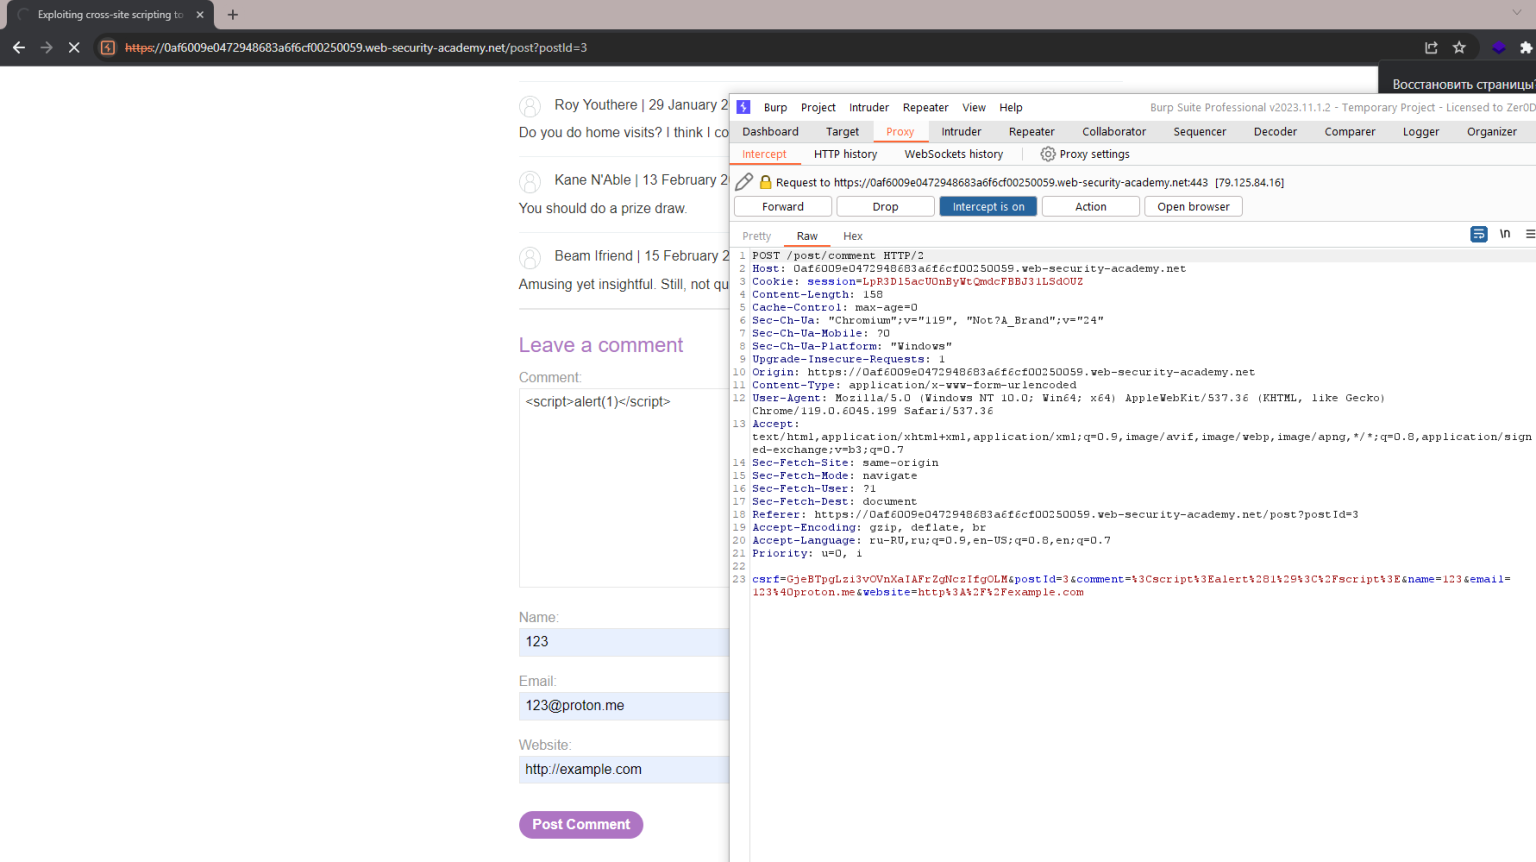This screenshot has height=862, width=1536.
Task: Open a new browser tab
Action: 233,14
